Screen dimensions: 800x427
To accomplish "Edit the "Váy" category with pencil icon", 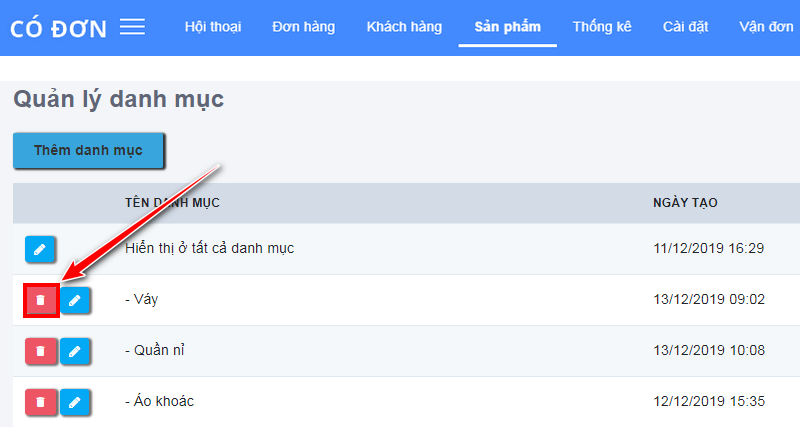I will click(75, 300).
